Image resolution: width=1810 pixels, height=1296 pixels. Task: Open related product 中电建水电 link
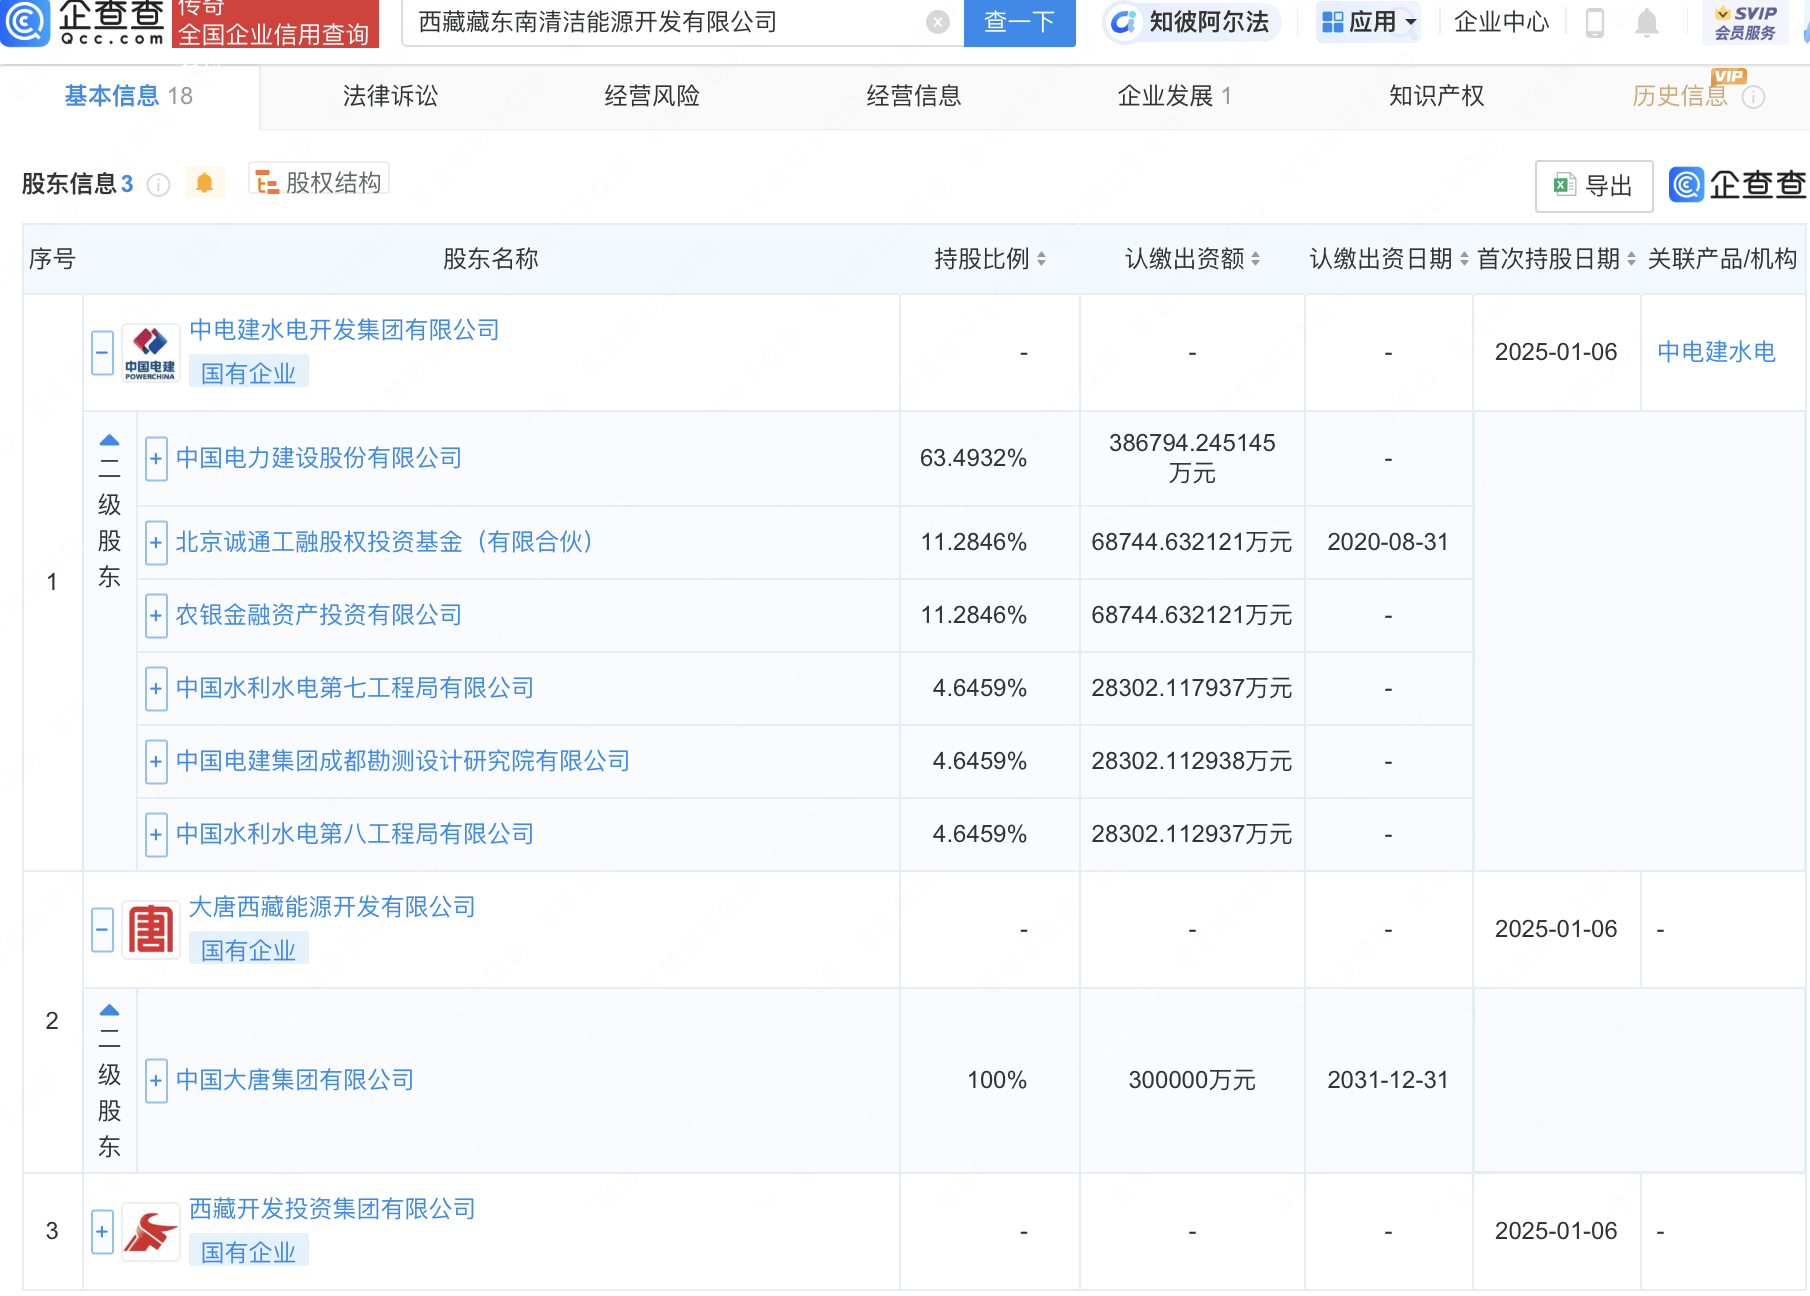point(1717,352)
